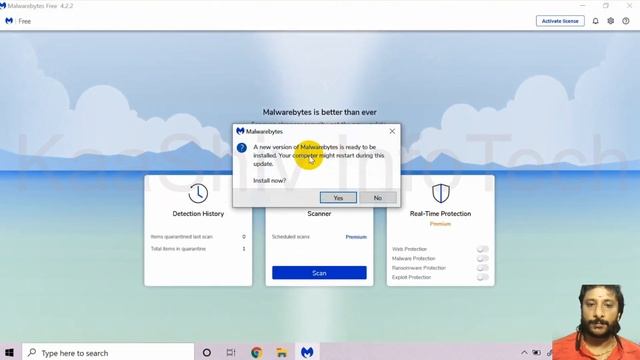Screen dimensions: 640x360
Task: Click the battery icon in system tray
Action: (536, 353)
